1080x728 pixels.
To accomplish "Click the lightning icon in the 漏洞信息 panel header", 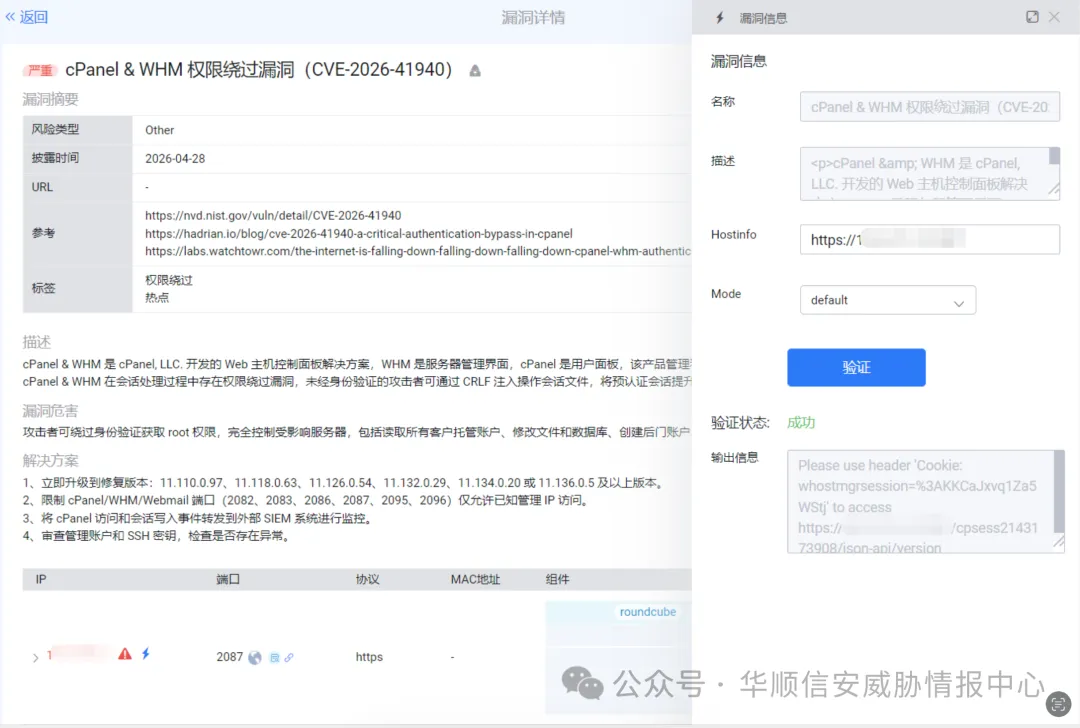I will (x=720, y=18).
